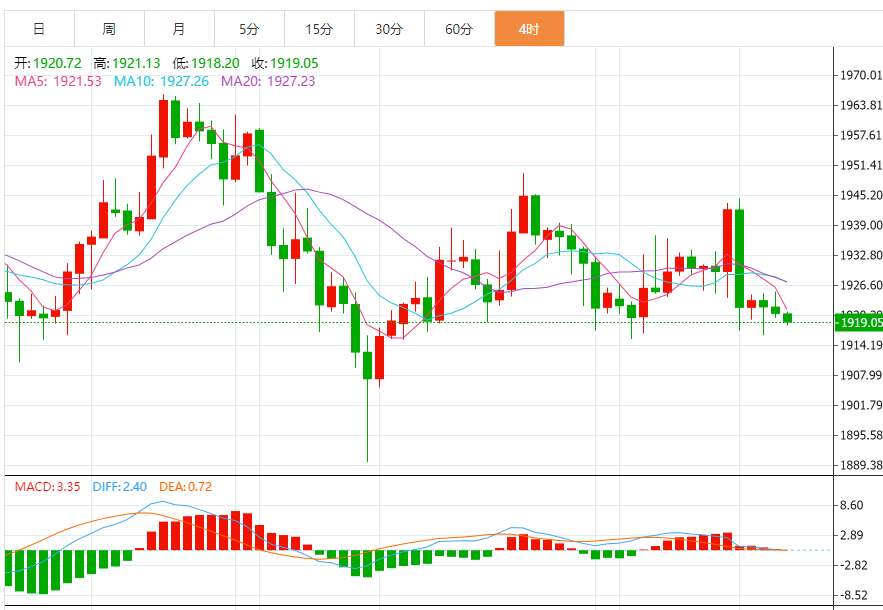Click the high price value 高:1921.13
Screen dimensions: 883x610
point(127,63)
